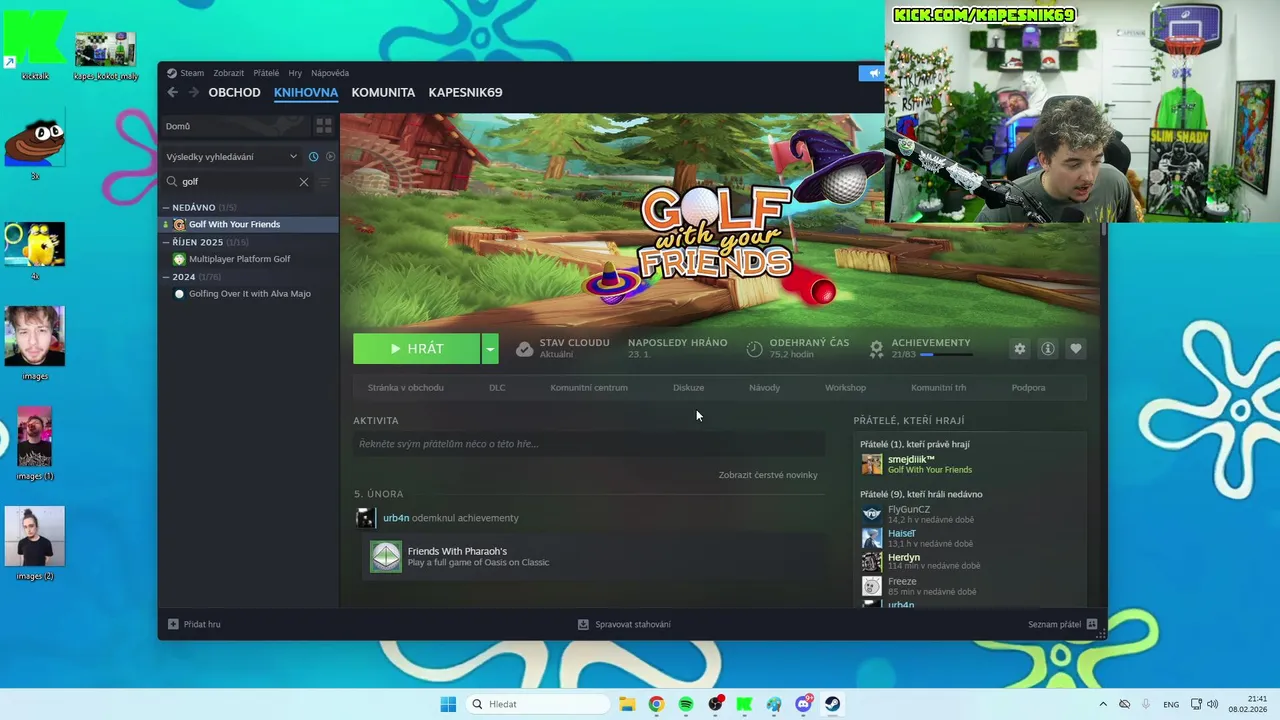This screenshot has width=1280, height=720.
Task: Open Komunitní centrum link
Action: point(589,388)
